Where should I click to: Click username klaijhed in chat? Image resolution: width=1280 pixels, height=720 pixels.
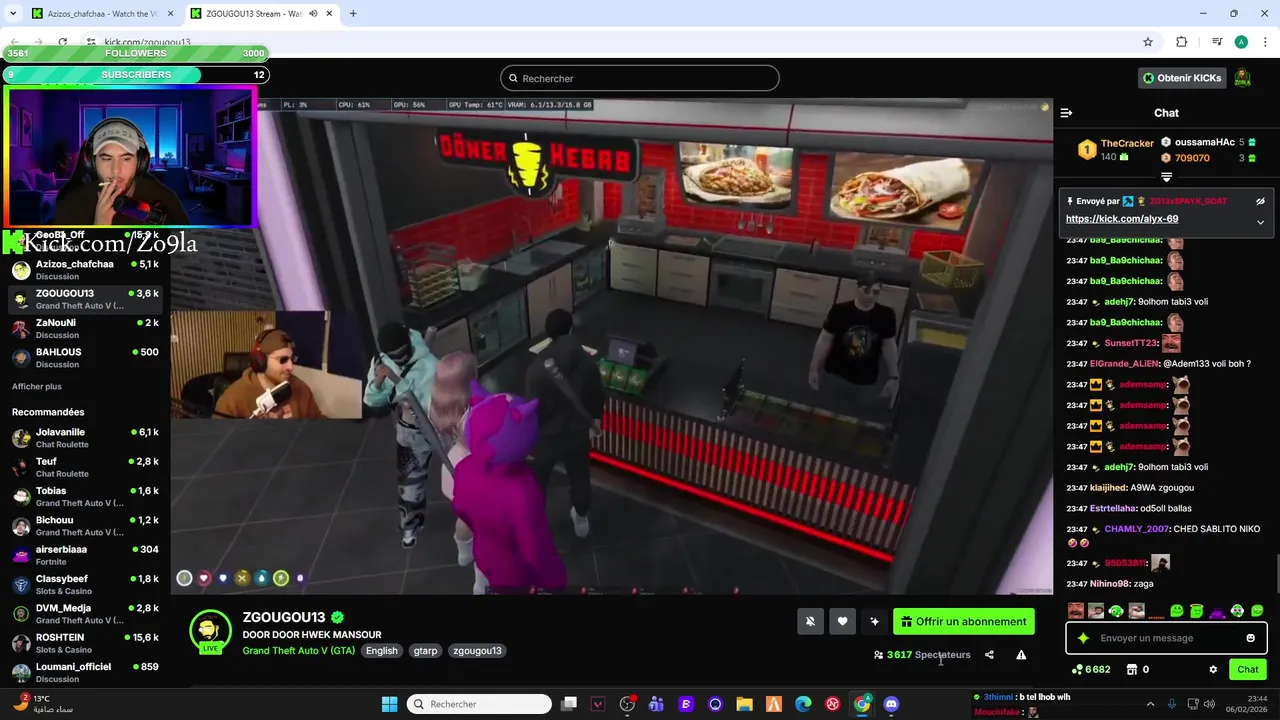click(1108, 488)
